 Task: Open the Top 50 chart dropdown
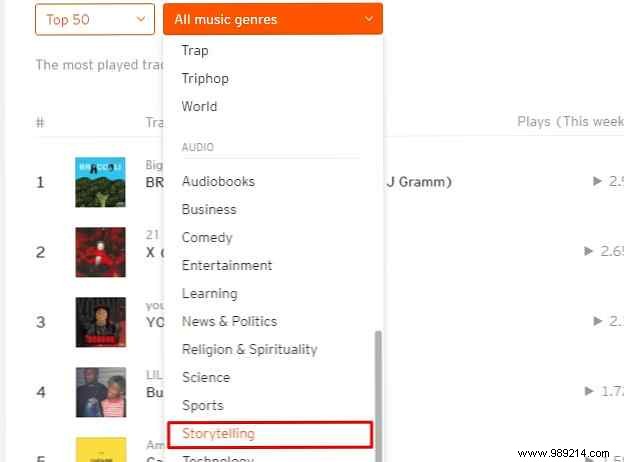coord(95,19)
